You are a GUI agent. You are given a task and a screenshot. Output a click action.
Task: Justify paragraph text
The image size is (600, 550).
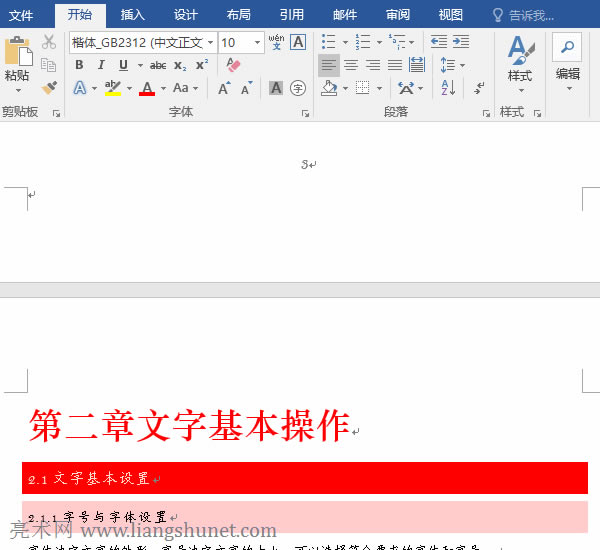coord(395,65)
